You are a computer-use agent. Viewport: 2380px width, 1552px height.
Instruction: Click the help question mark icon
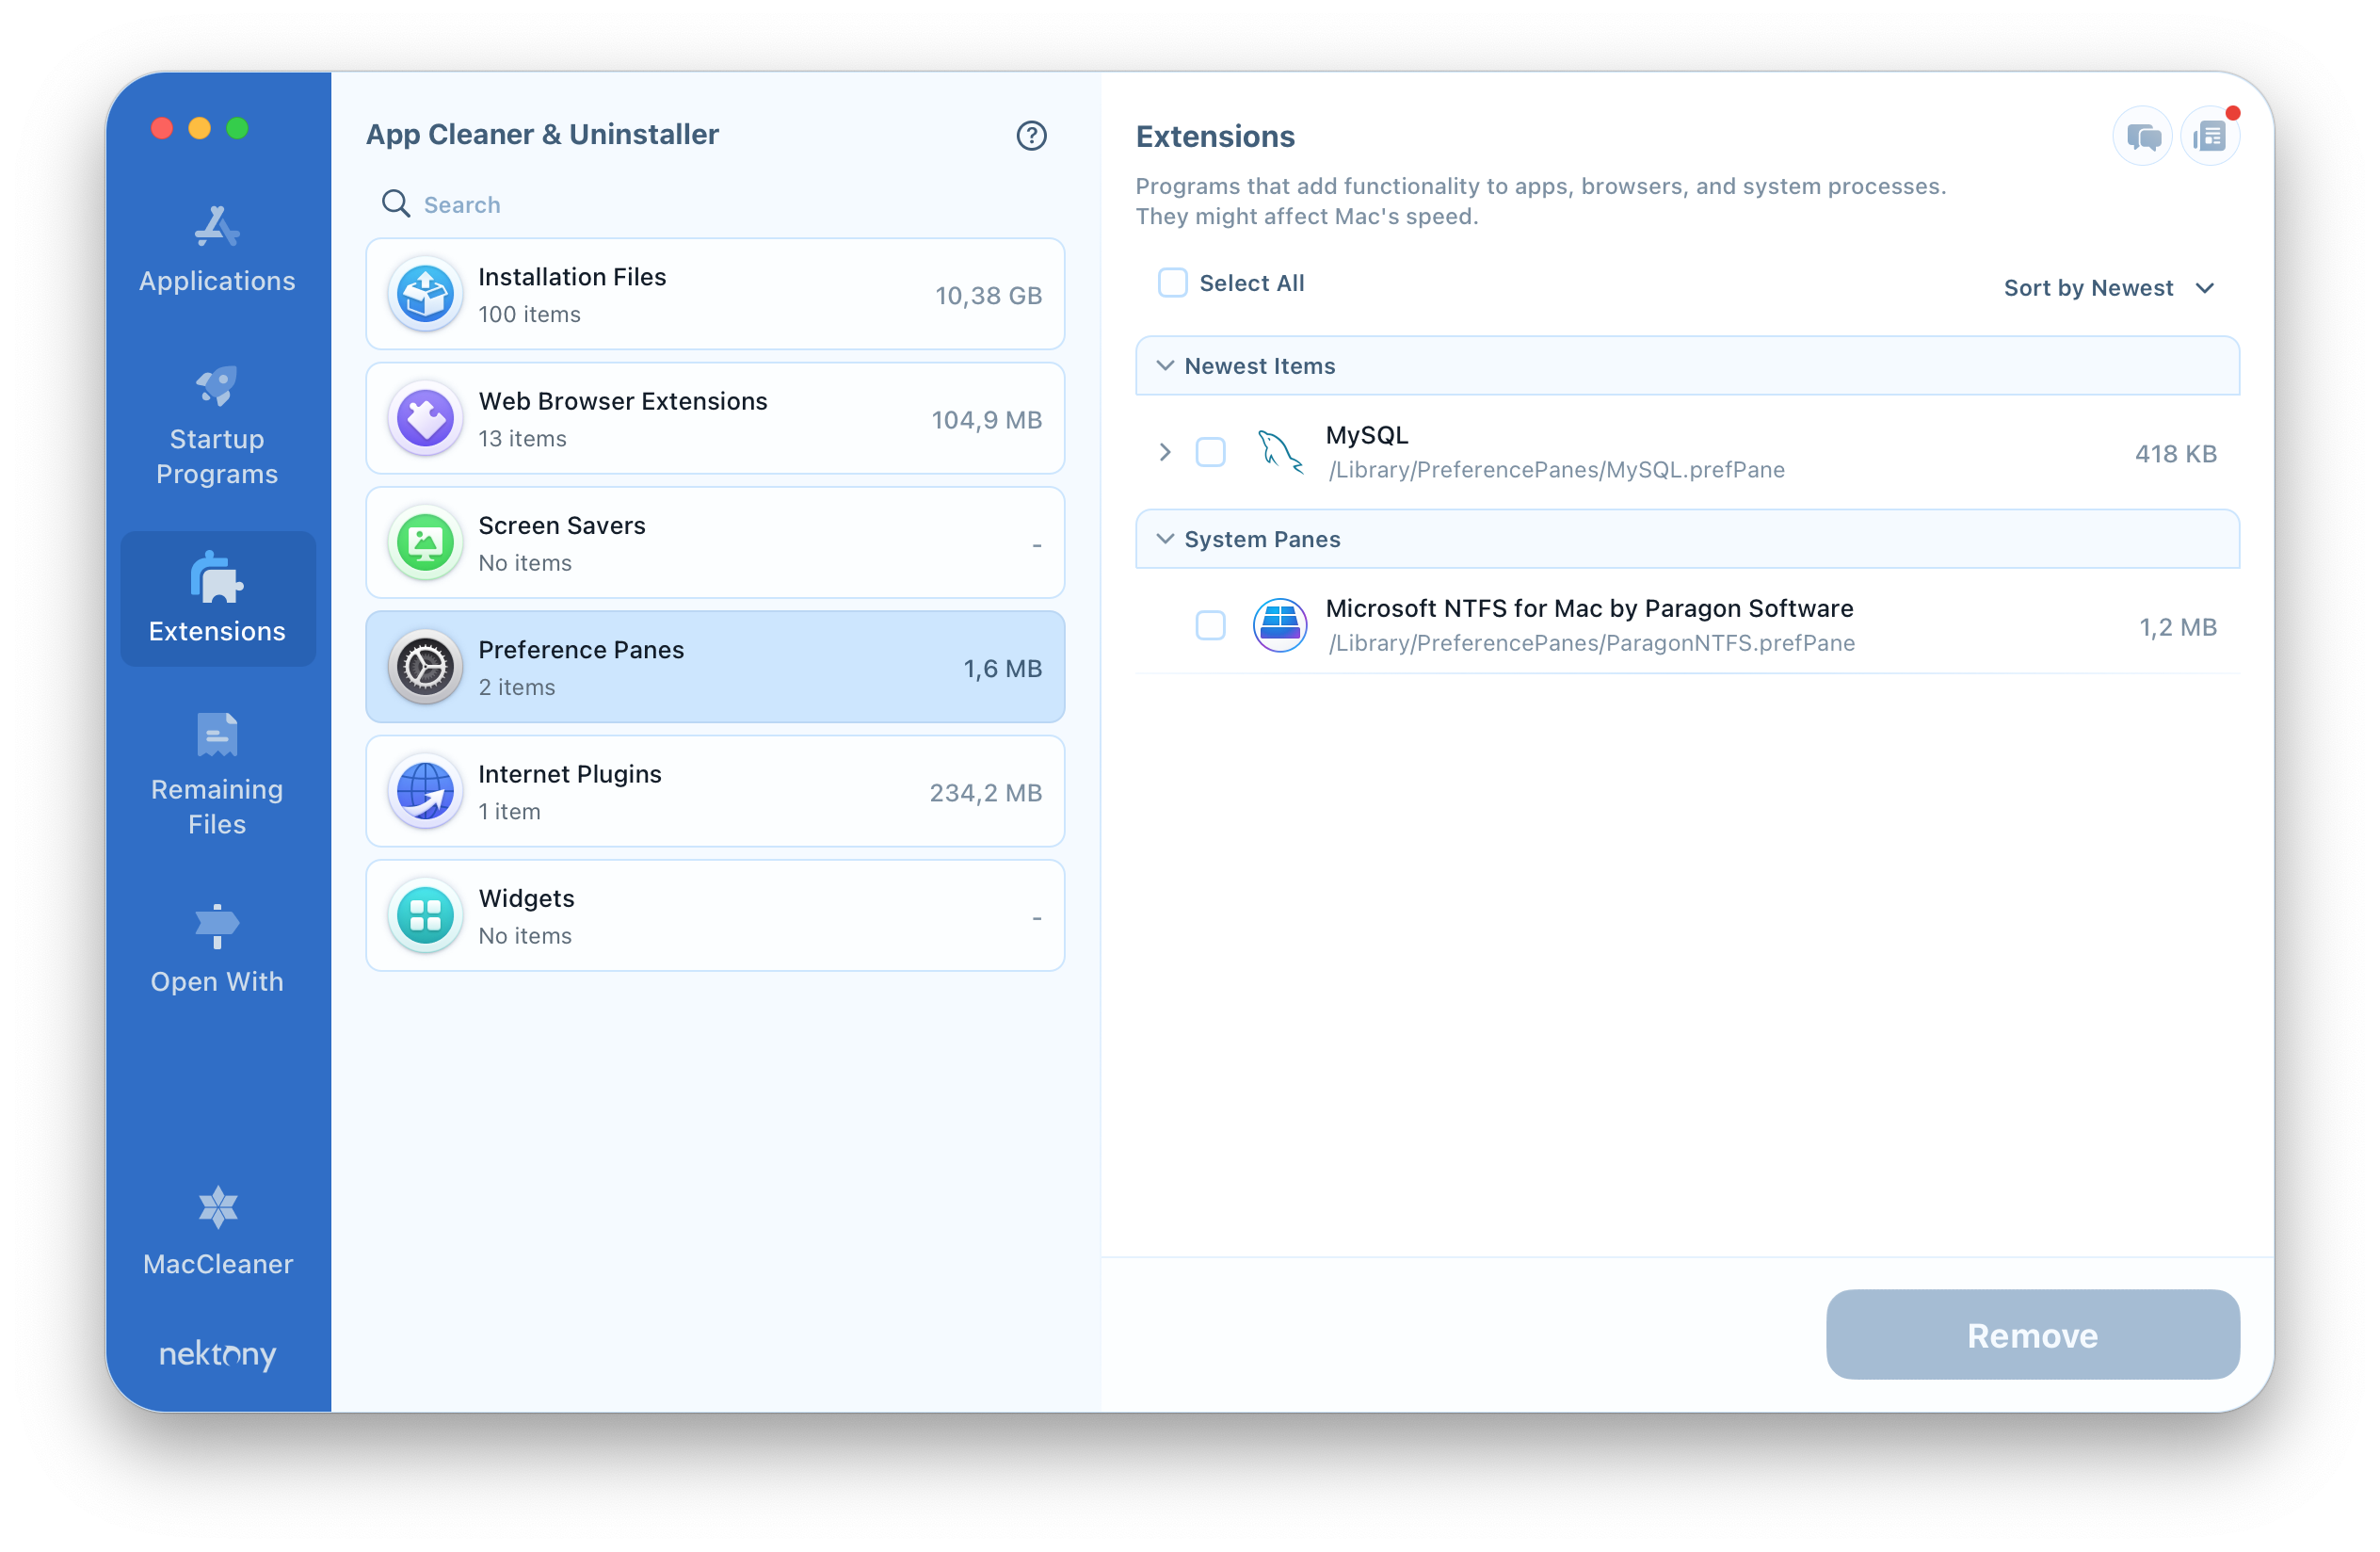[1032, 134]
